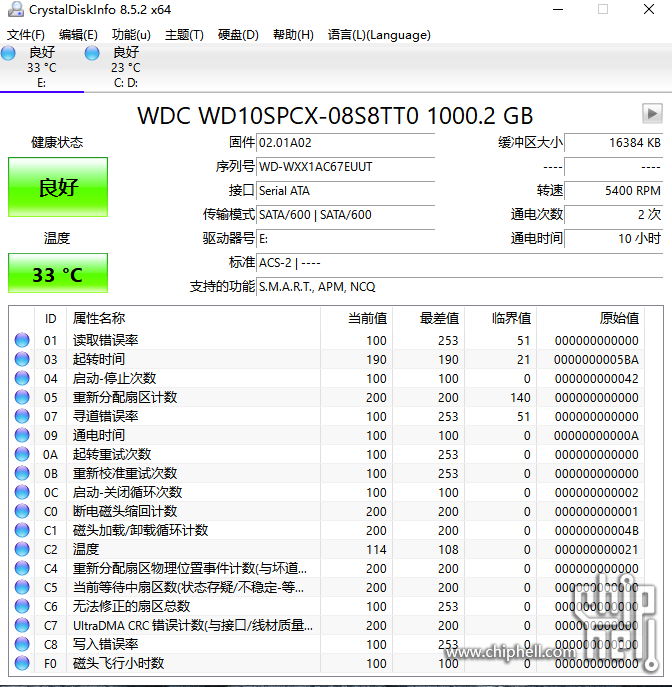Click the 接口 field showing Serial ATA
This screenshot has width=672, height=687.
click(345, 191)
